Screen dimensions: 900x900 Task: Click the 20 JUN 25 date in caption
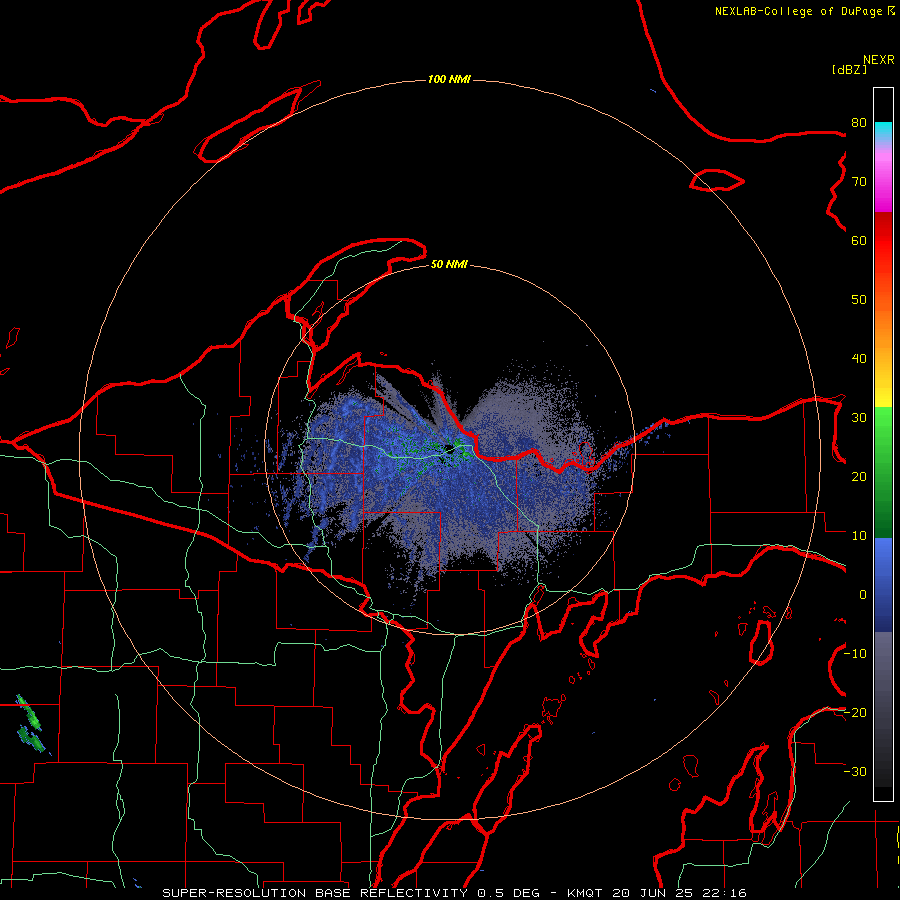pos(651,893)
